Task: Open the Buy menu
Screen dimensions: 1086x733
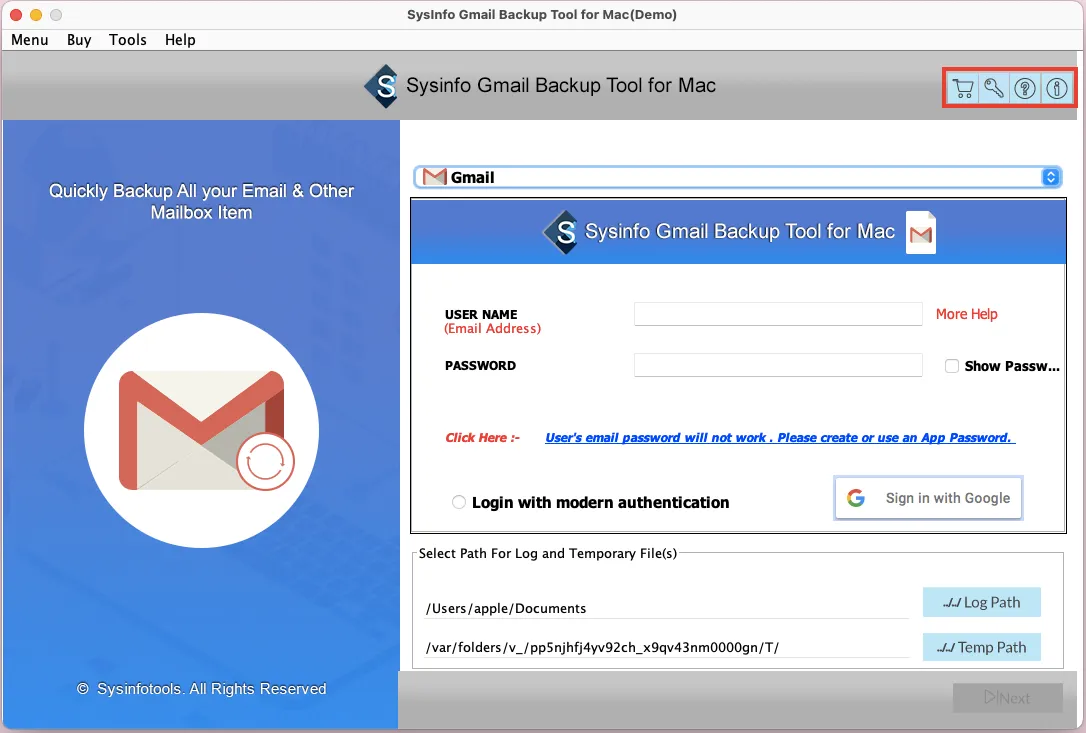Action: [79, 40]
